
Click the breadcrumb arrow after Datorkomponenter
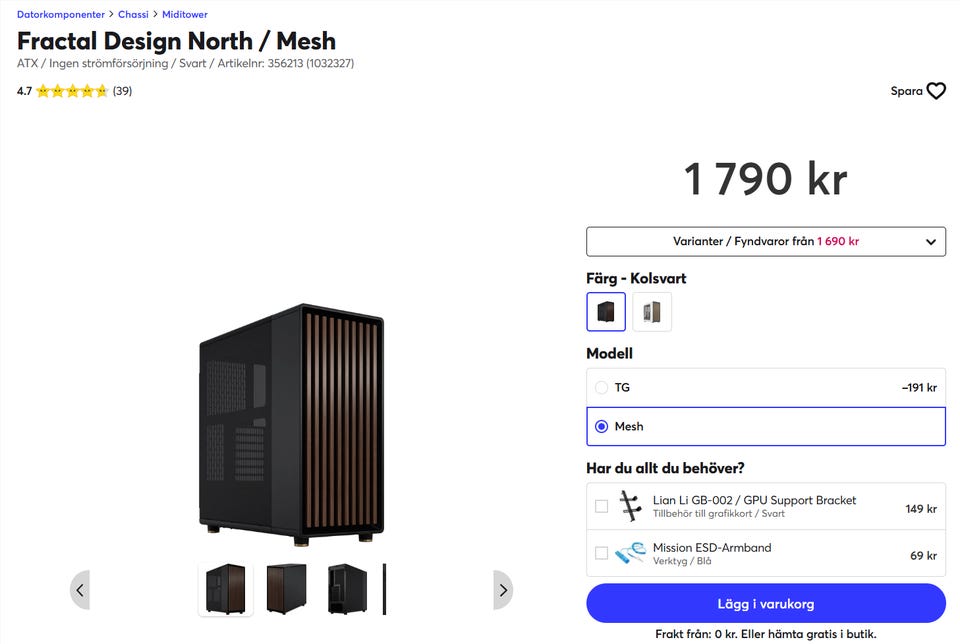(111, 15)
